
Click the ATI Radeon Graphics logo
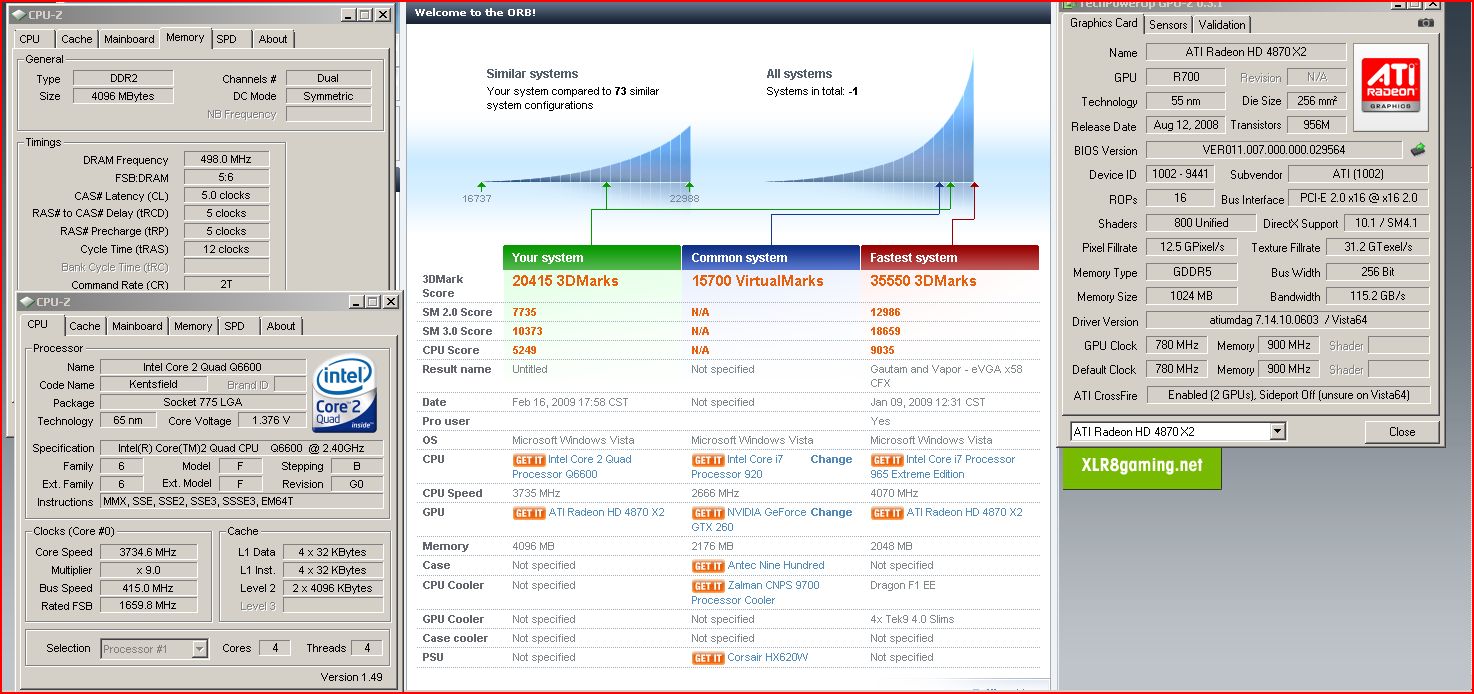[x=1390, y=85]
